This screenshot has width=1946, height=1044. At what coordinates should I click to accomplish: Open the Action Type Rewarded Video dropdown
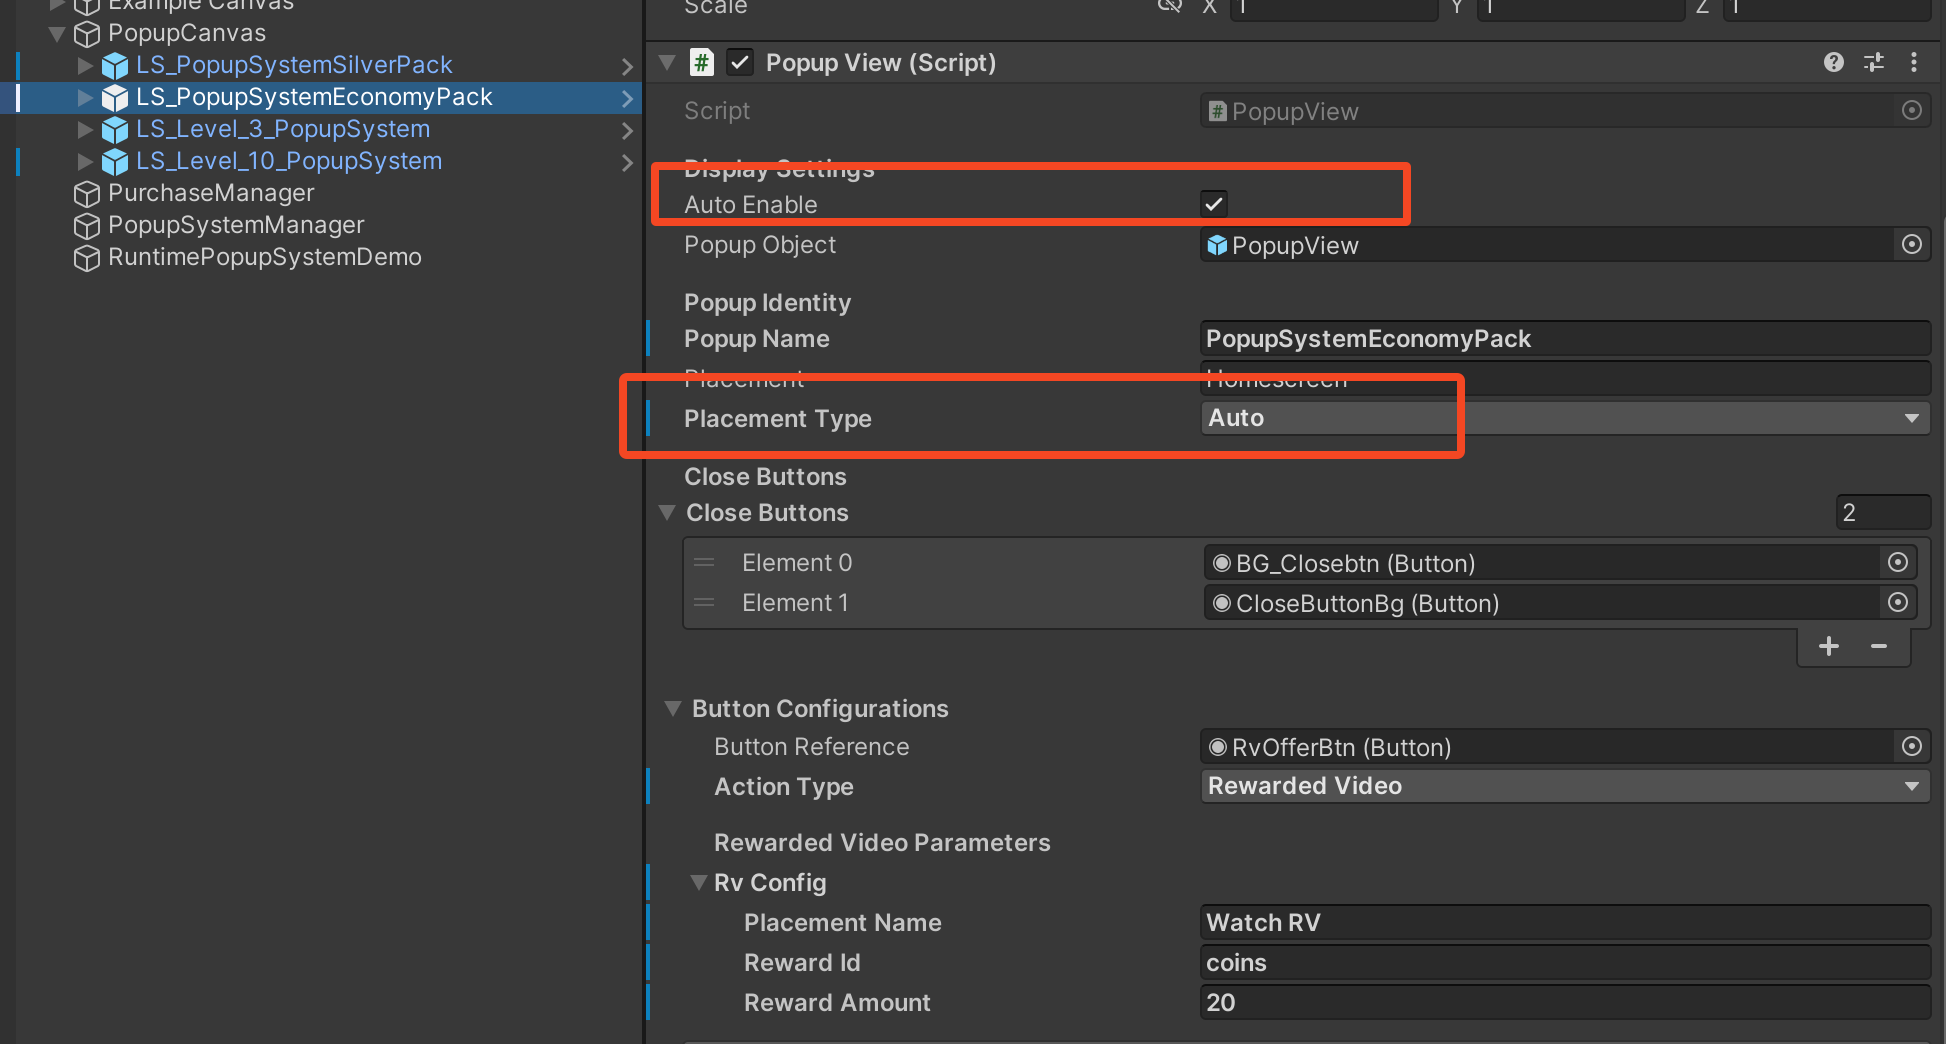(x=1564, y=786)
